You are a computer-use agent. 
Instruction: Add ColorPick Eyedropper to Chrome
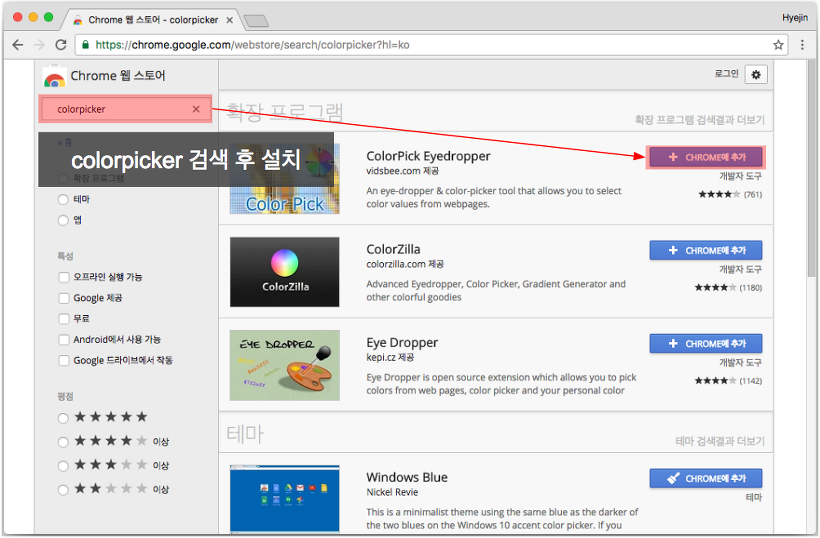tap(706, 157)
